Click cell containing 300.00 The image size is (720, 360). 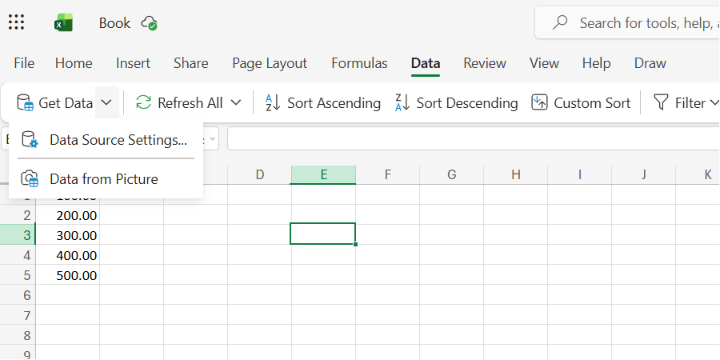(x=68, y=235)
